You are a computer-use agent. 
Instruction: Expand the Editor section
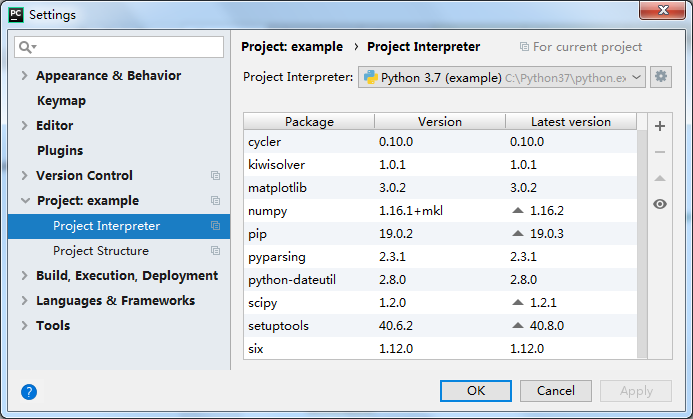[x=24, y=126]
